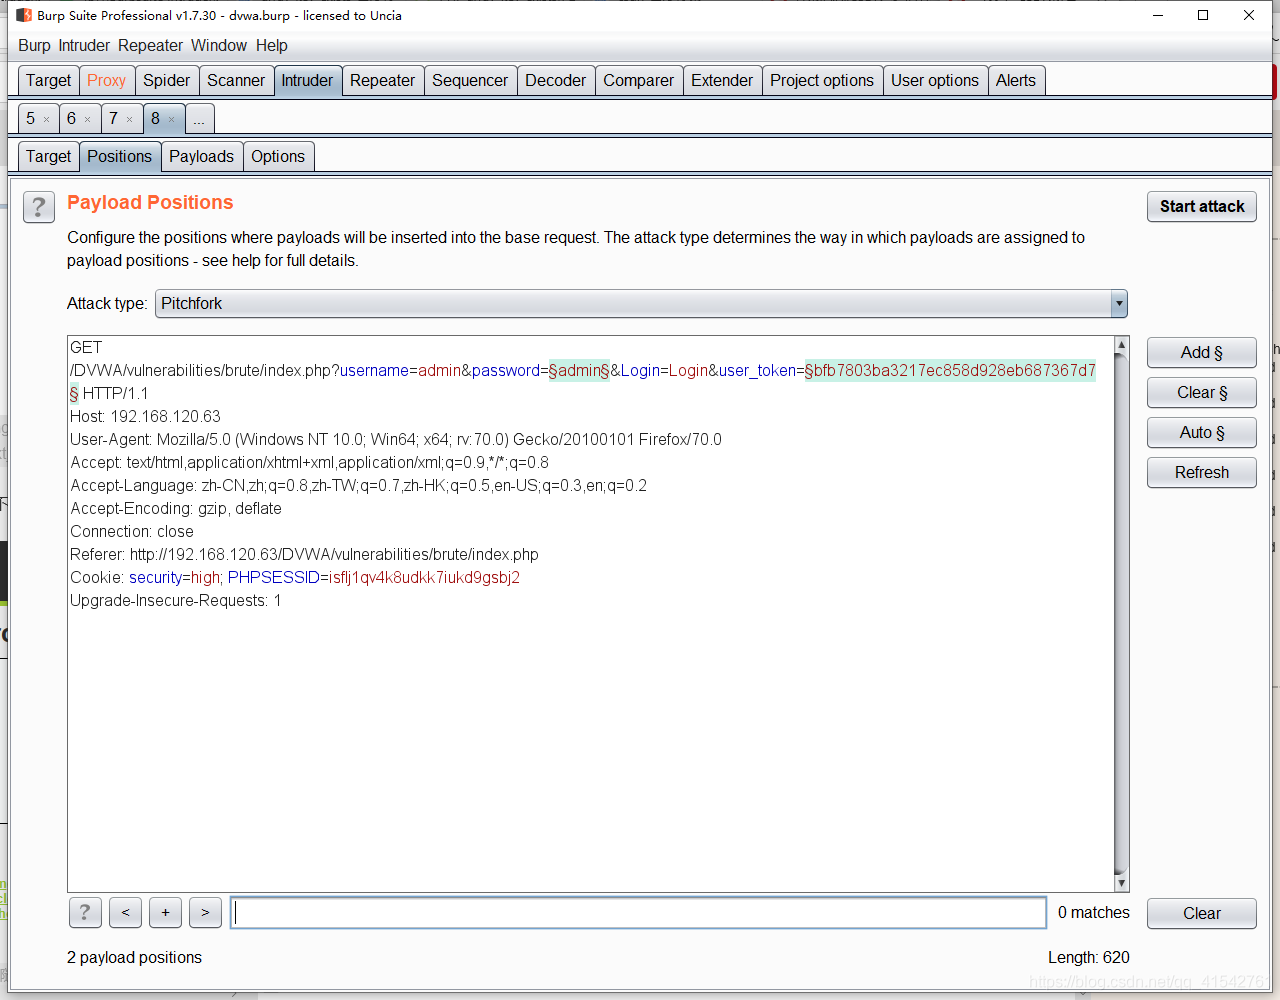Switch to the Proxy tab
This screenshot has width=1280, height=1000.
106,80
